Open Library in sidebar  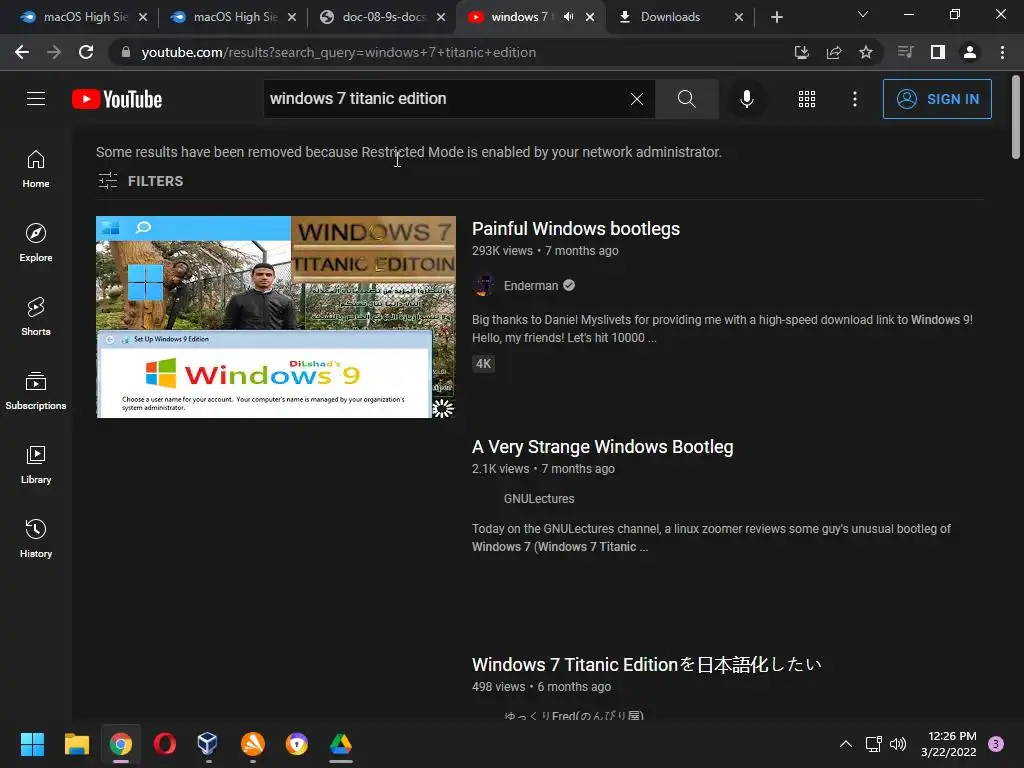tap(36, 464)
